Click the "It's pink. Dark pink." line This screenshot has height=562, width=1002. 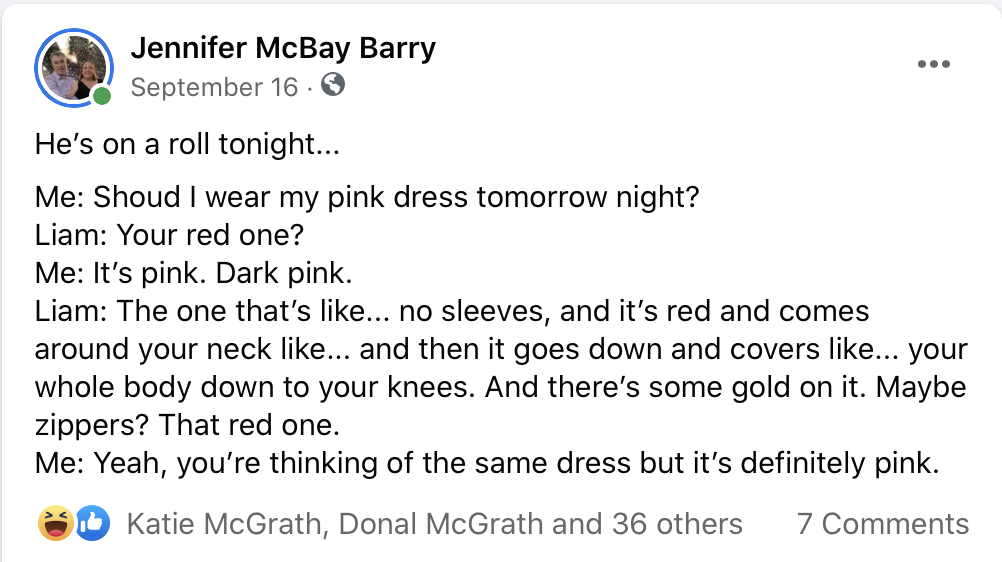point(194,273)
